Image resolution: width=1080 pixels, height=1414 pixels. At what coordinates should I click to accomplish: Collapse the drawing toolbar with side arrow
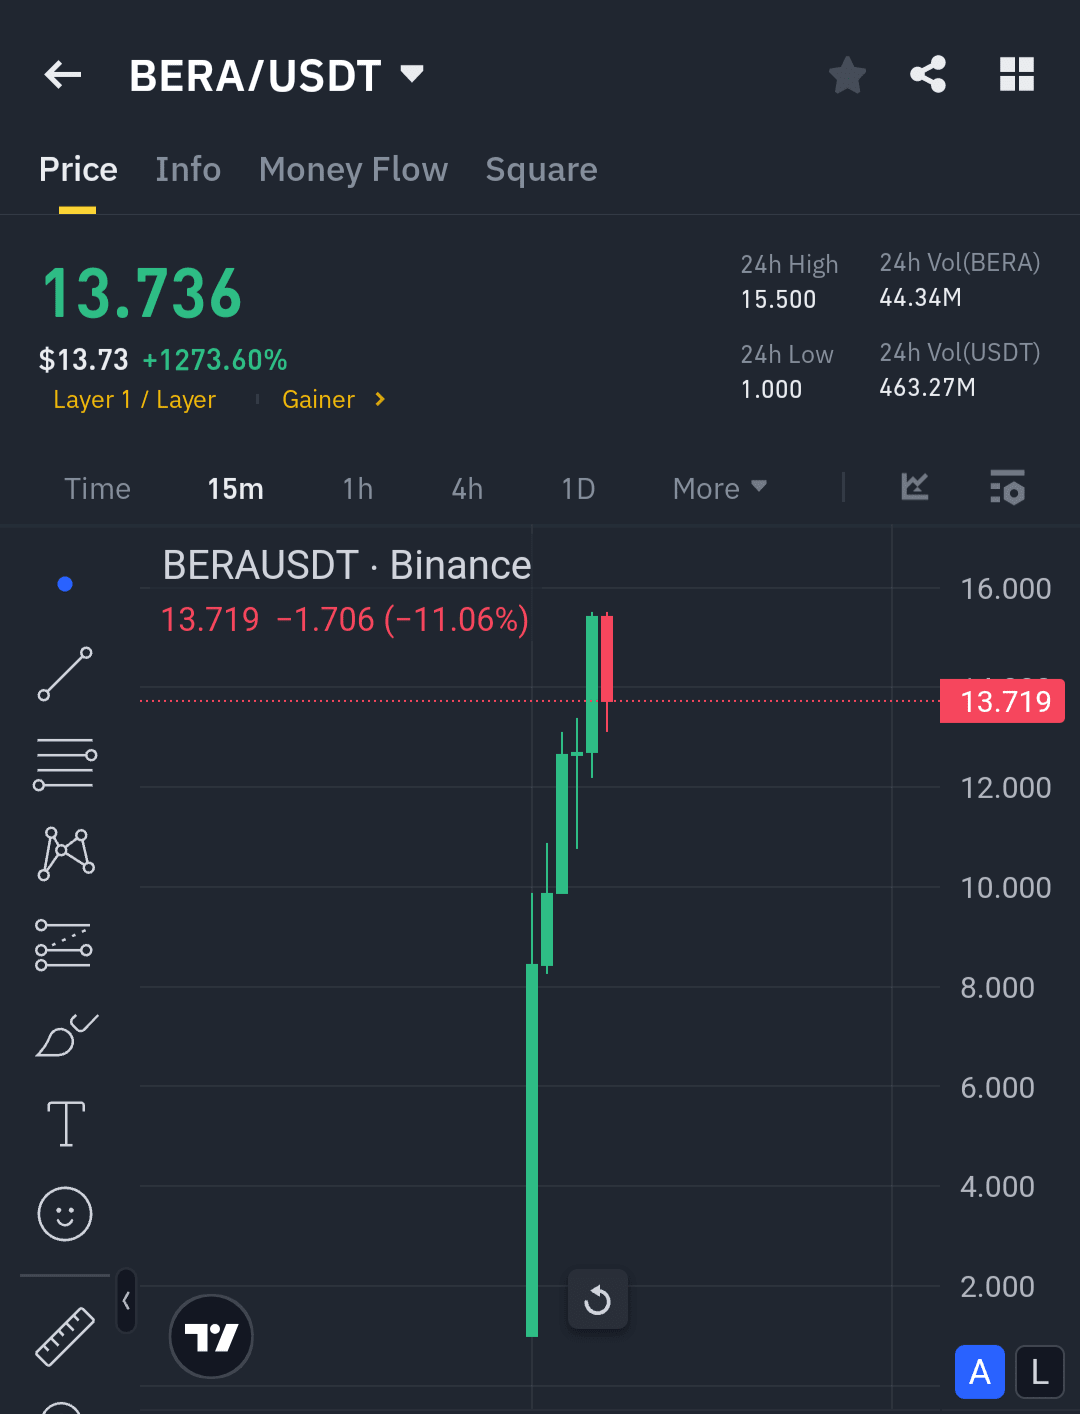(126, 1300)
